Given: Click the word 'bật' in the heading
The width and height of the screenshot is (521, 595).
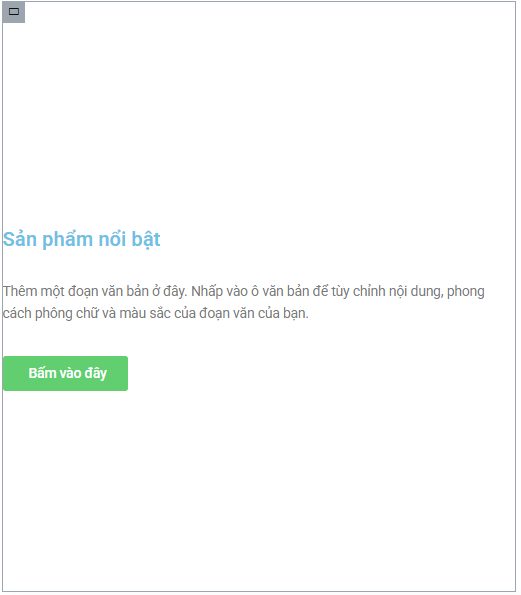Looking at the screenshot, I should point(146,240).
